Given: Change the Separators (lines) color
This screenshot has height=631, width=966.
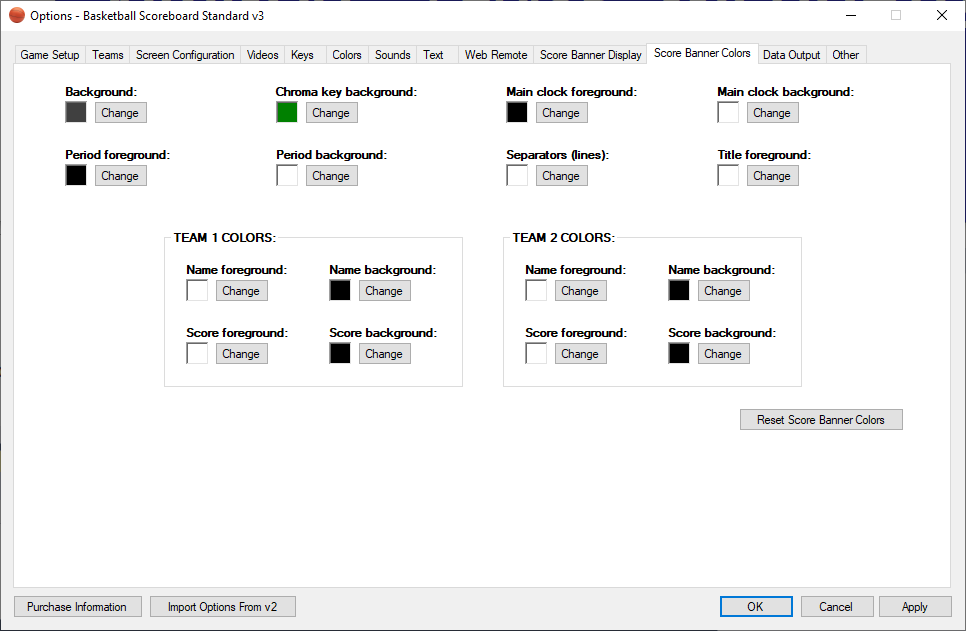Looking at the screenshot, I should pyautogui.click(x=561, y=176).
